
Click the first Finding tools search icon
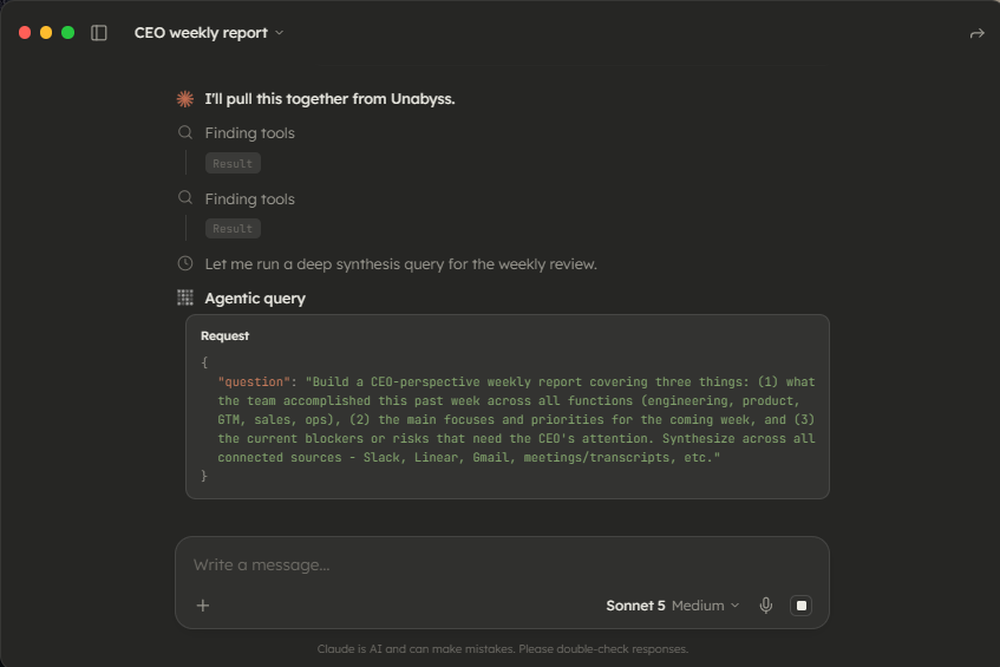[185, 133]
